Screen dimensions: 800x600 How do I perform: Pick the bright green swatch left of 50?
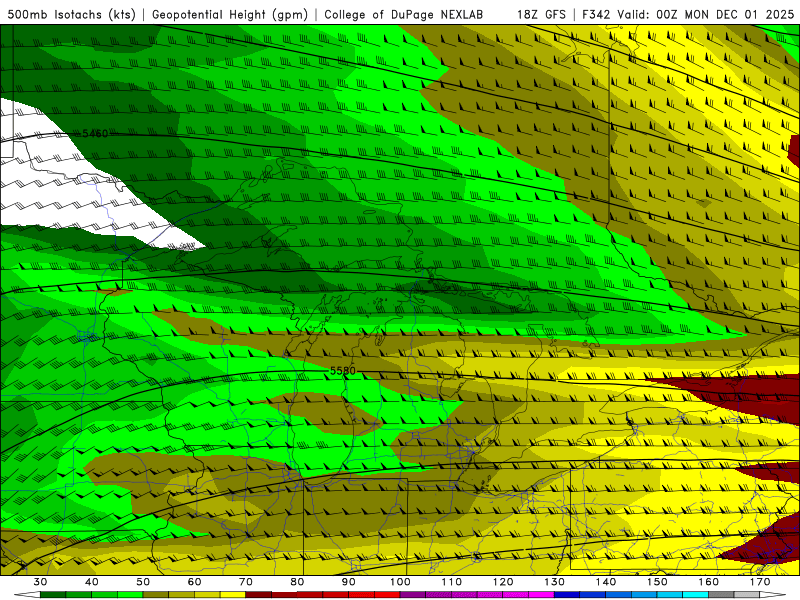(x=130, y=595)
